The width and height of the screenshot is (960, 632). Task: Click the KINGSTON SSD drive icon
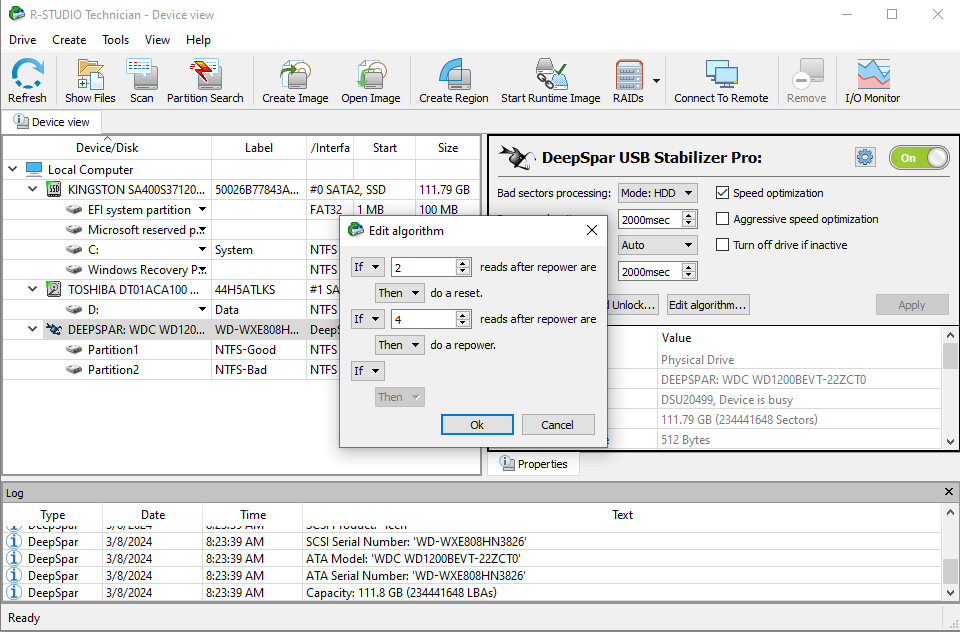tap(54, 189)
